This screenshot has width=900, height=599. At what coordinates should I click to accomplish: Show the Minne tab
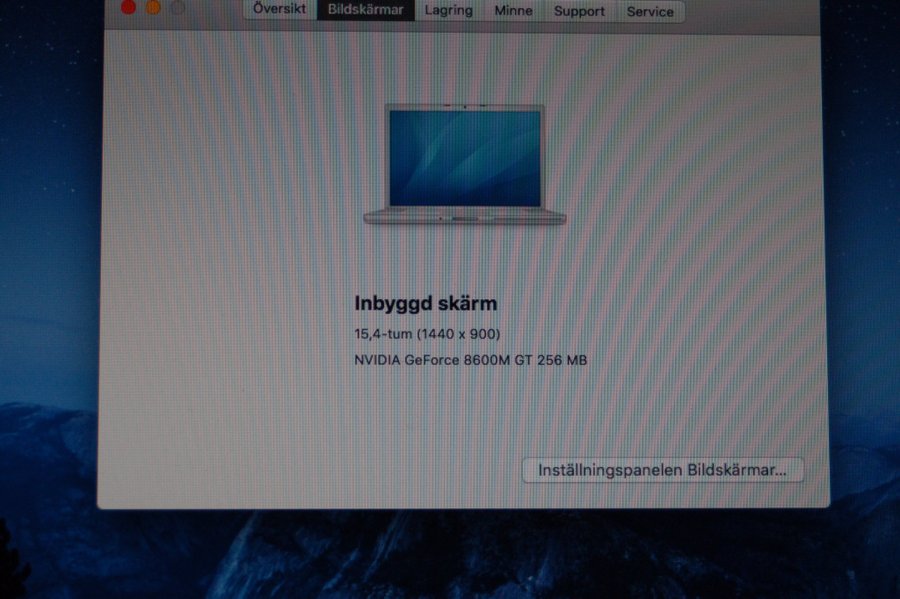click(513, 11)
